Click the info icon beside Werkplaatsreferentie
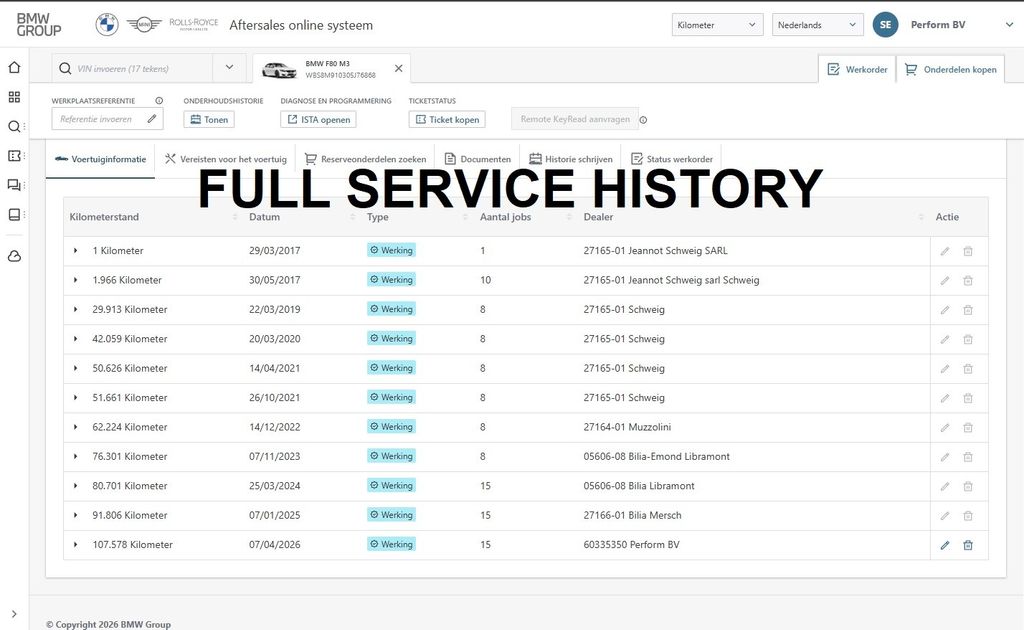This screenshot has width=1024, height=630. 159,101
